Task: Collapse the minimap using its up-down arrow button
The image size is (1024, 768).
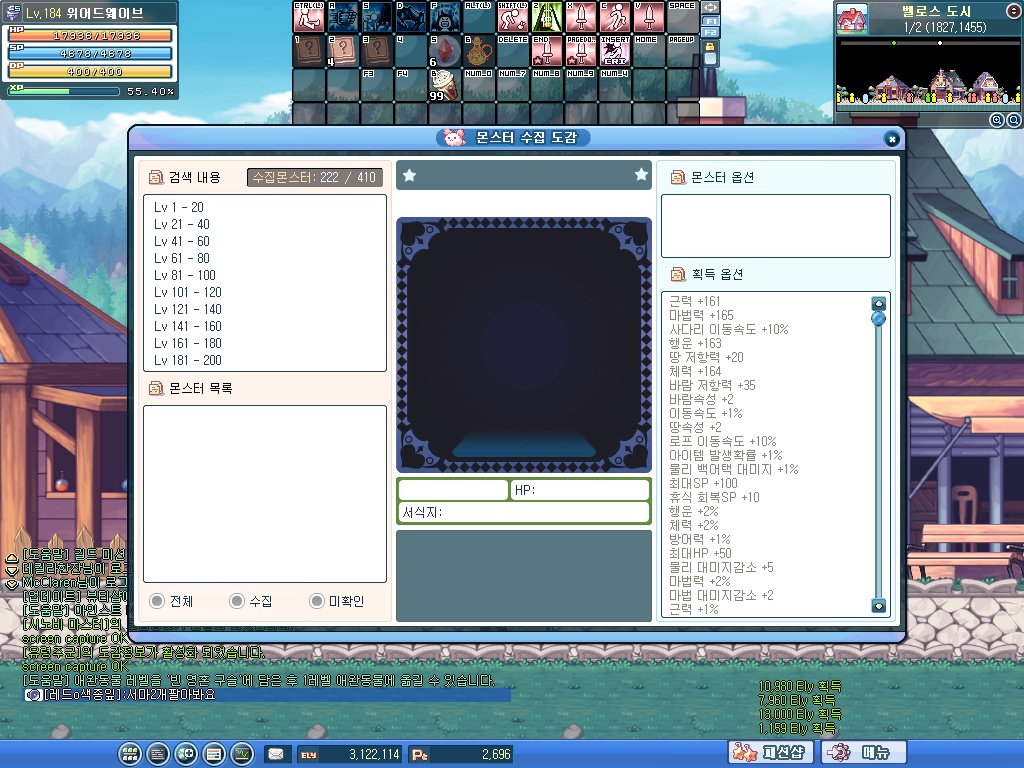Action: point(1013,11)
